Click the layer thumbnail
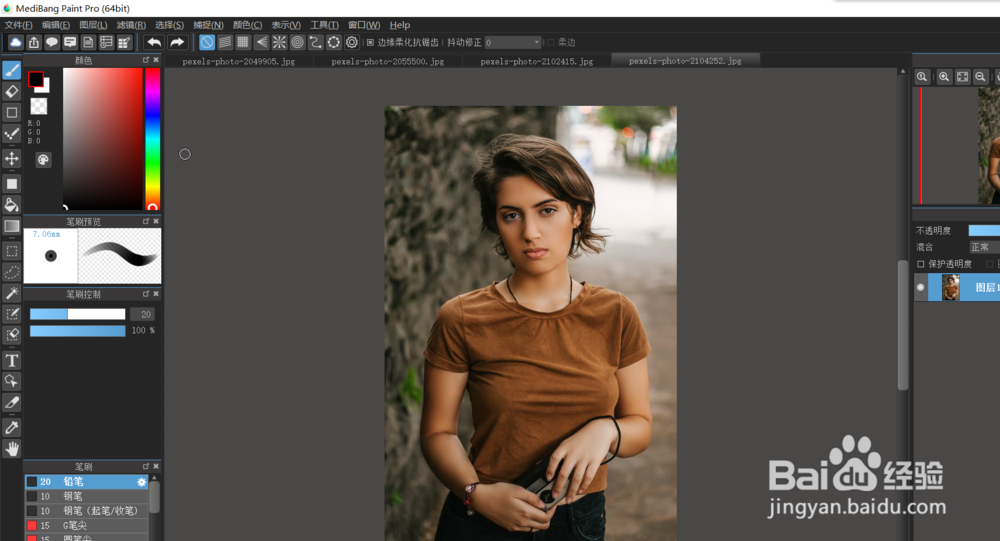The width and height of the screenshot is (1000, 541). [x=951, y=287]
